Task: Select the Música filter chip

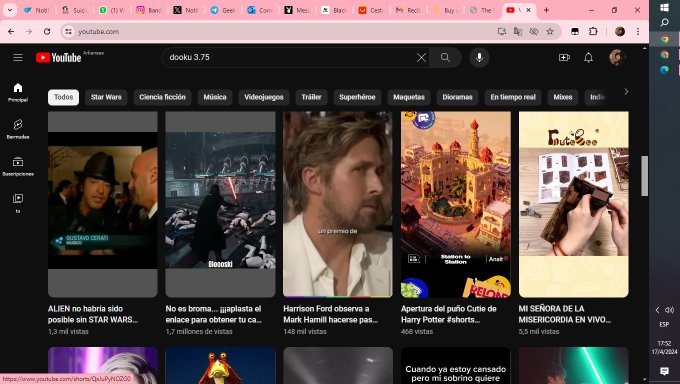Action: pos(215,97)
